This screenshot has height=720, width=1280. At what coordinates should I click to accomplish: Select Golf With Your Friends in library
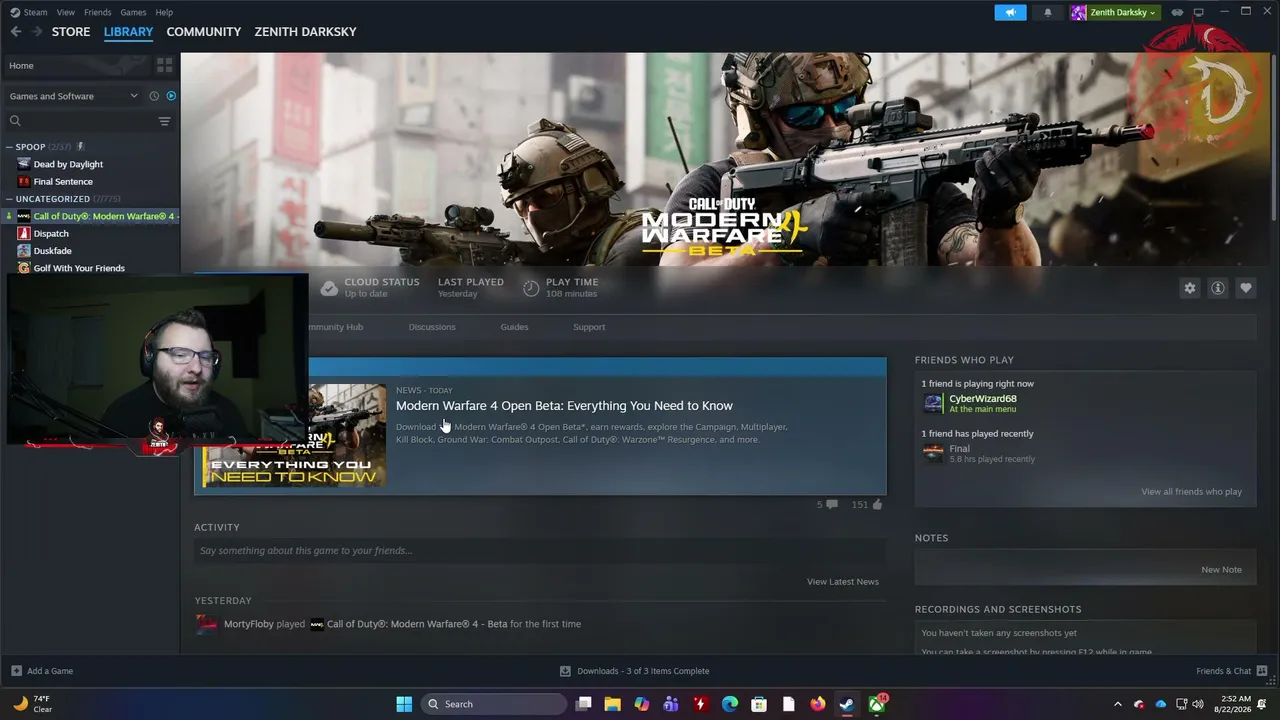79,268
